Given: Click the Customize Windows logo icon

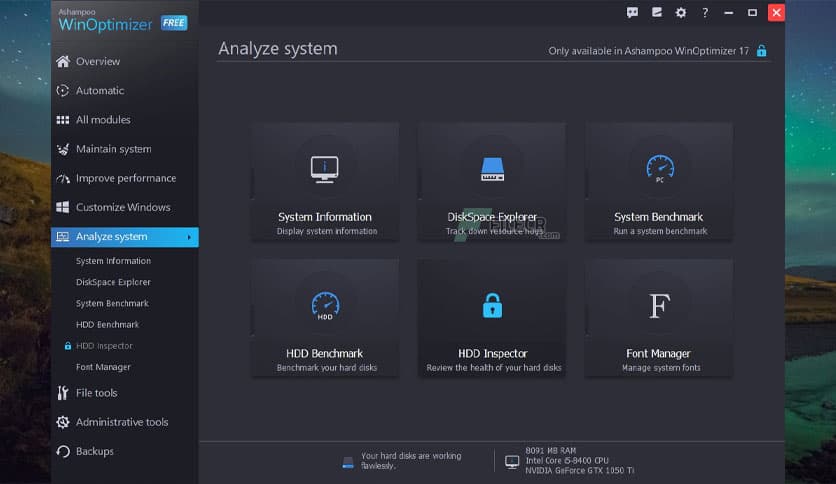Looking at the screenshot, I should (63, 207).
